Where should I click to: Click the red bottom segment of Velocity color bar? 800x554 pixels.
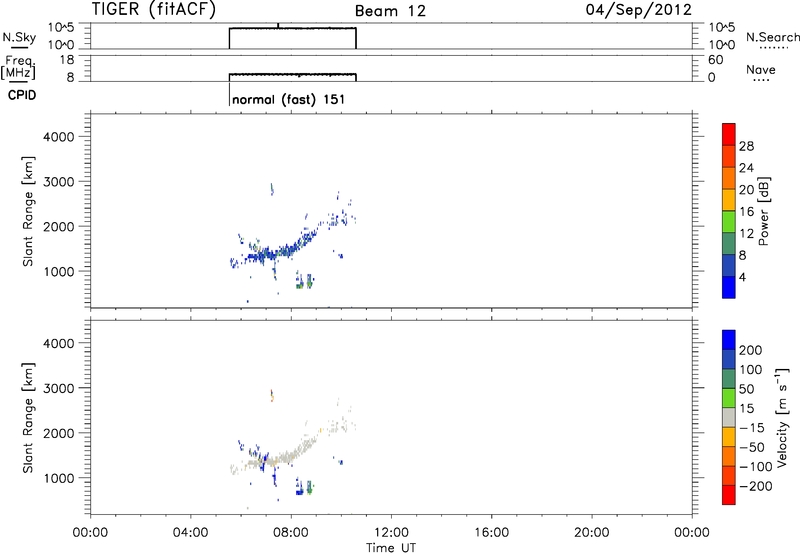(x=729, y=495)
